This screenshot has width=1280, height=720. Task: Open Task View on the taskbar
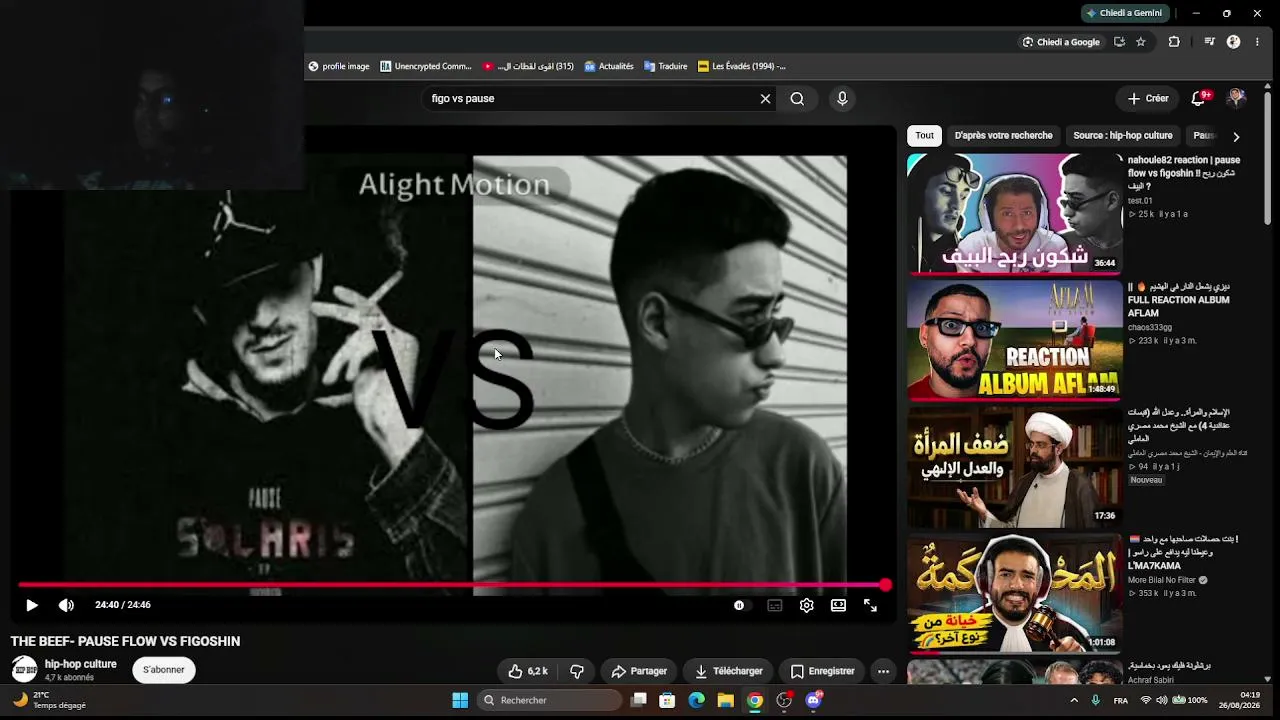(x=639, y=700)
